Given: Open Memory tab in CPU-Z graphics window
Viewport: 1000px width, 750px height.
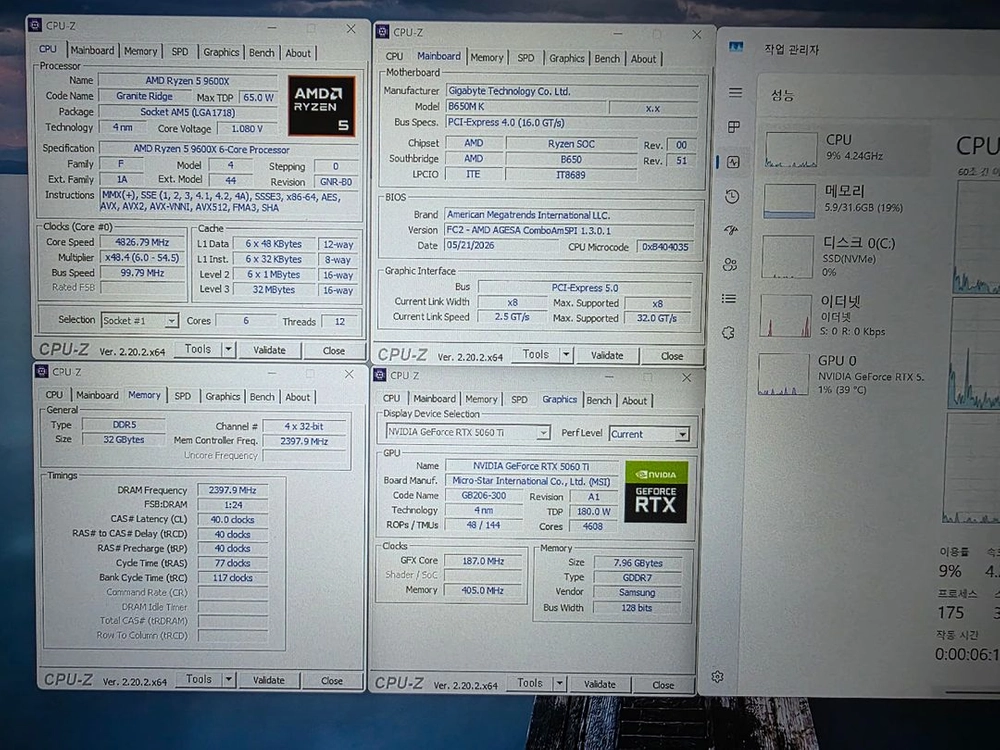Looking at the screenshot, I should 481,399.
